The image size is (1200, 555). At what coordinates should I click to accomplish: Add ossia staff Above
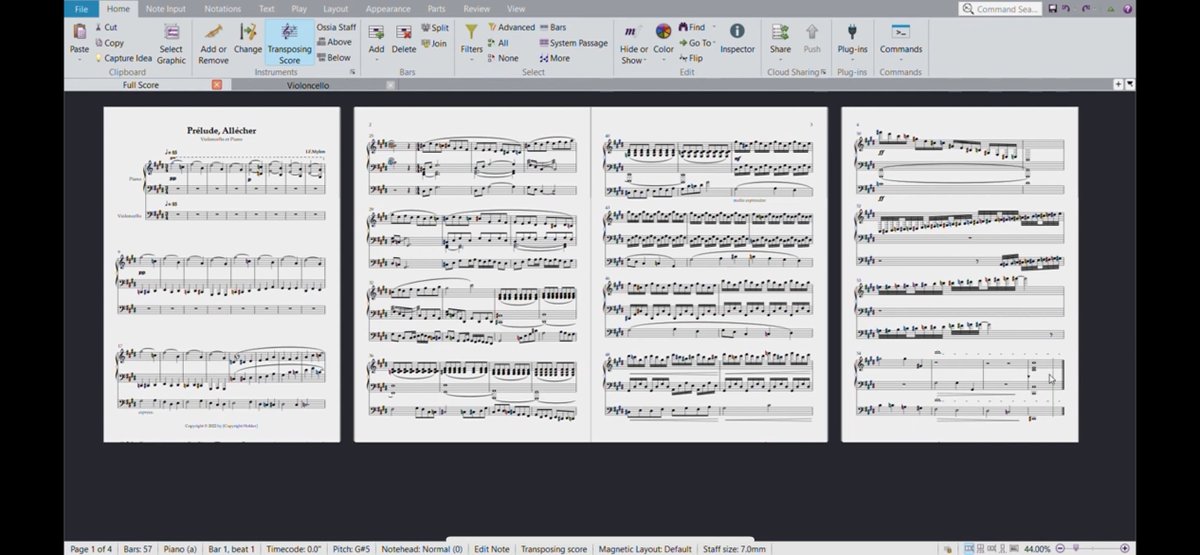click(x=335, y=42)
